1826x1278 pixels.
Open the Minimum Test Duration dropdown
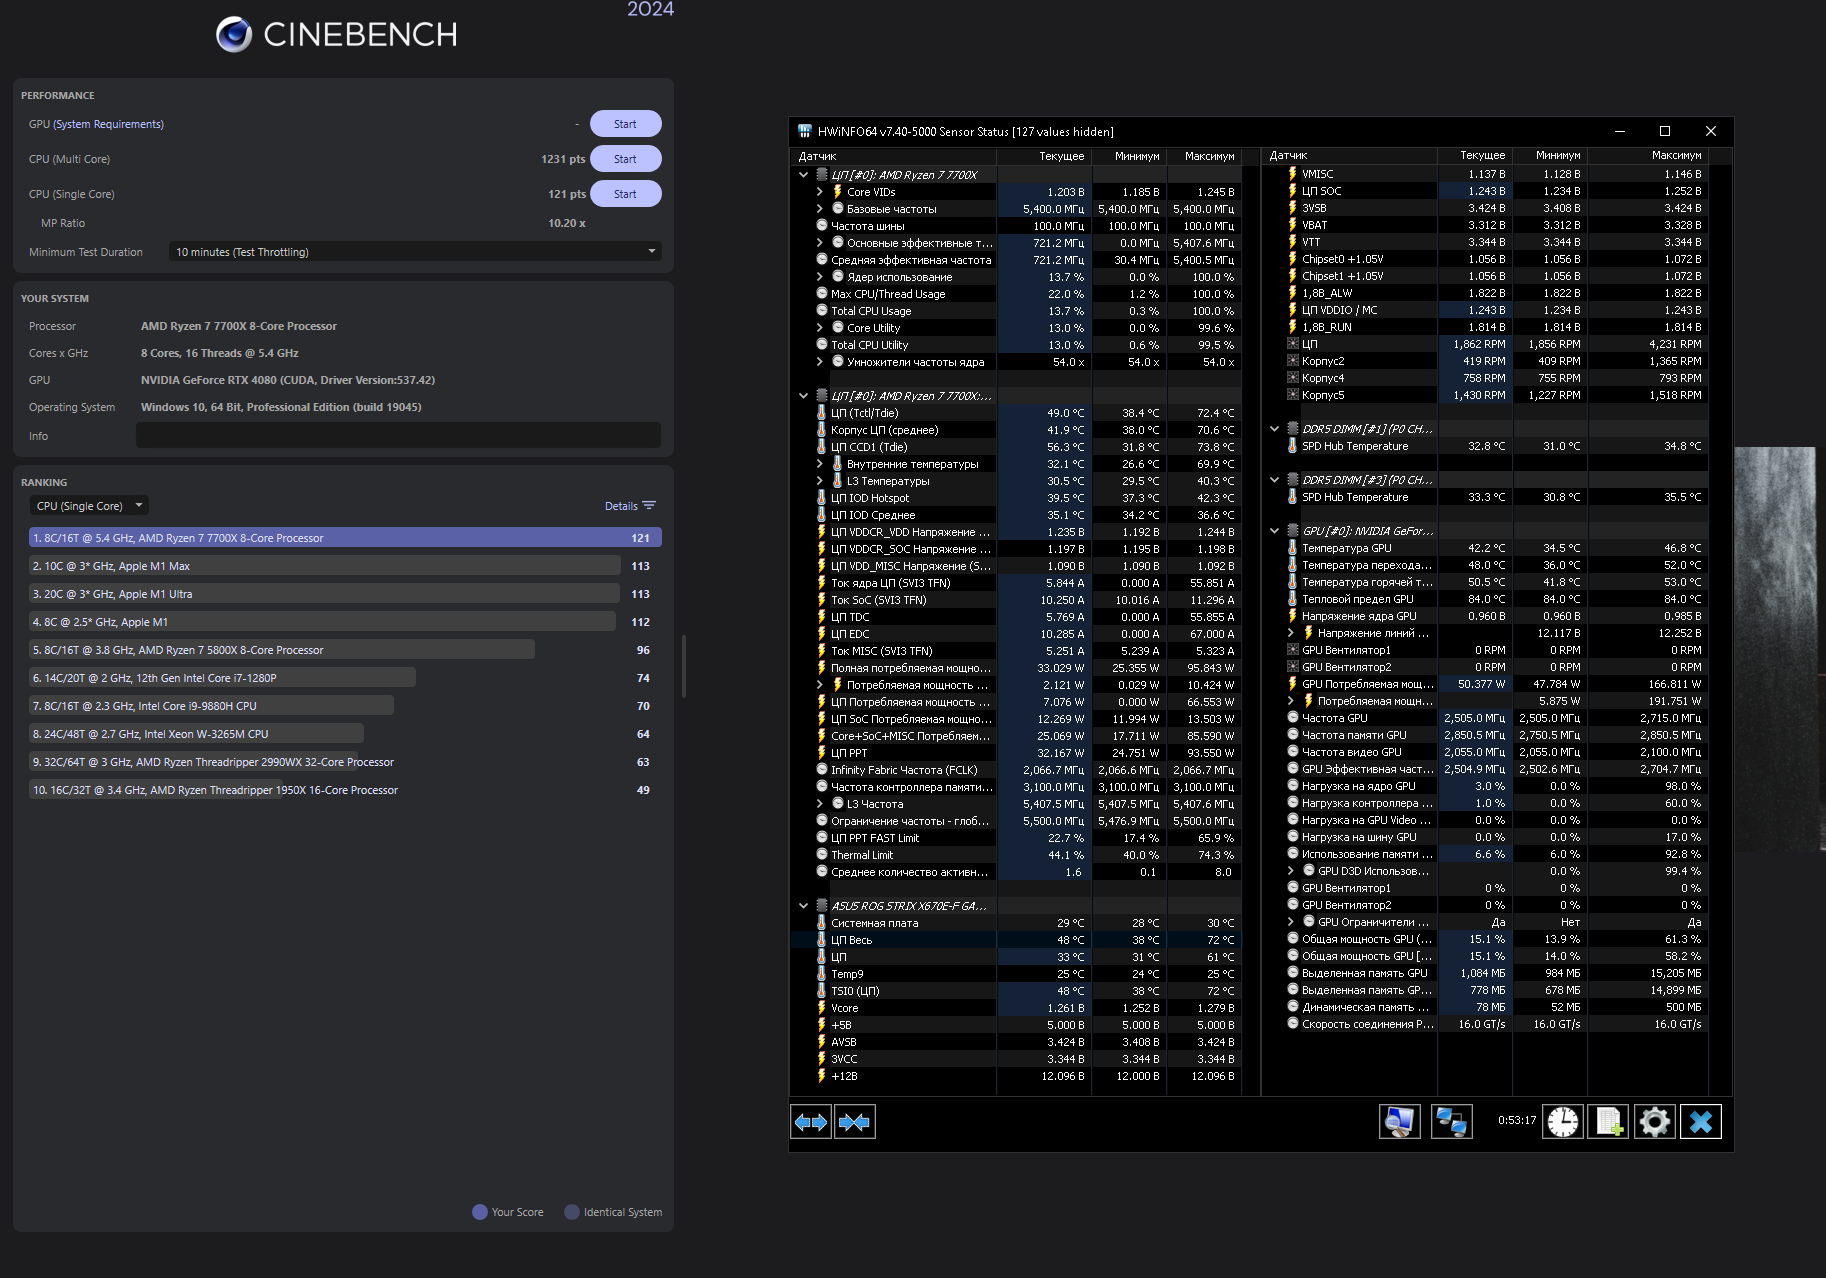(x=415, y=252)
